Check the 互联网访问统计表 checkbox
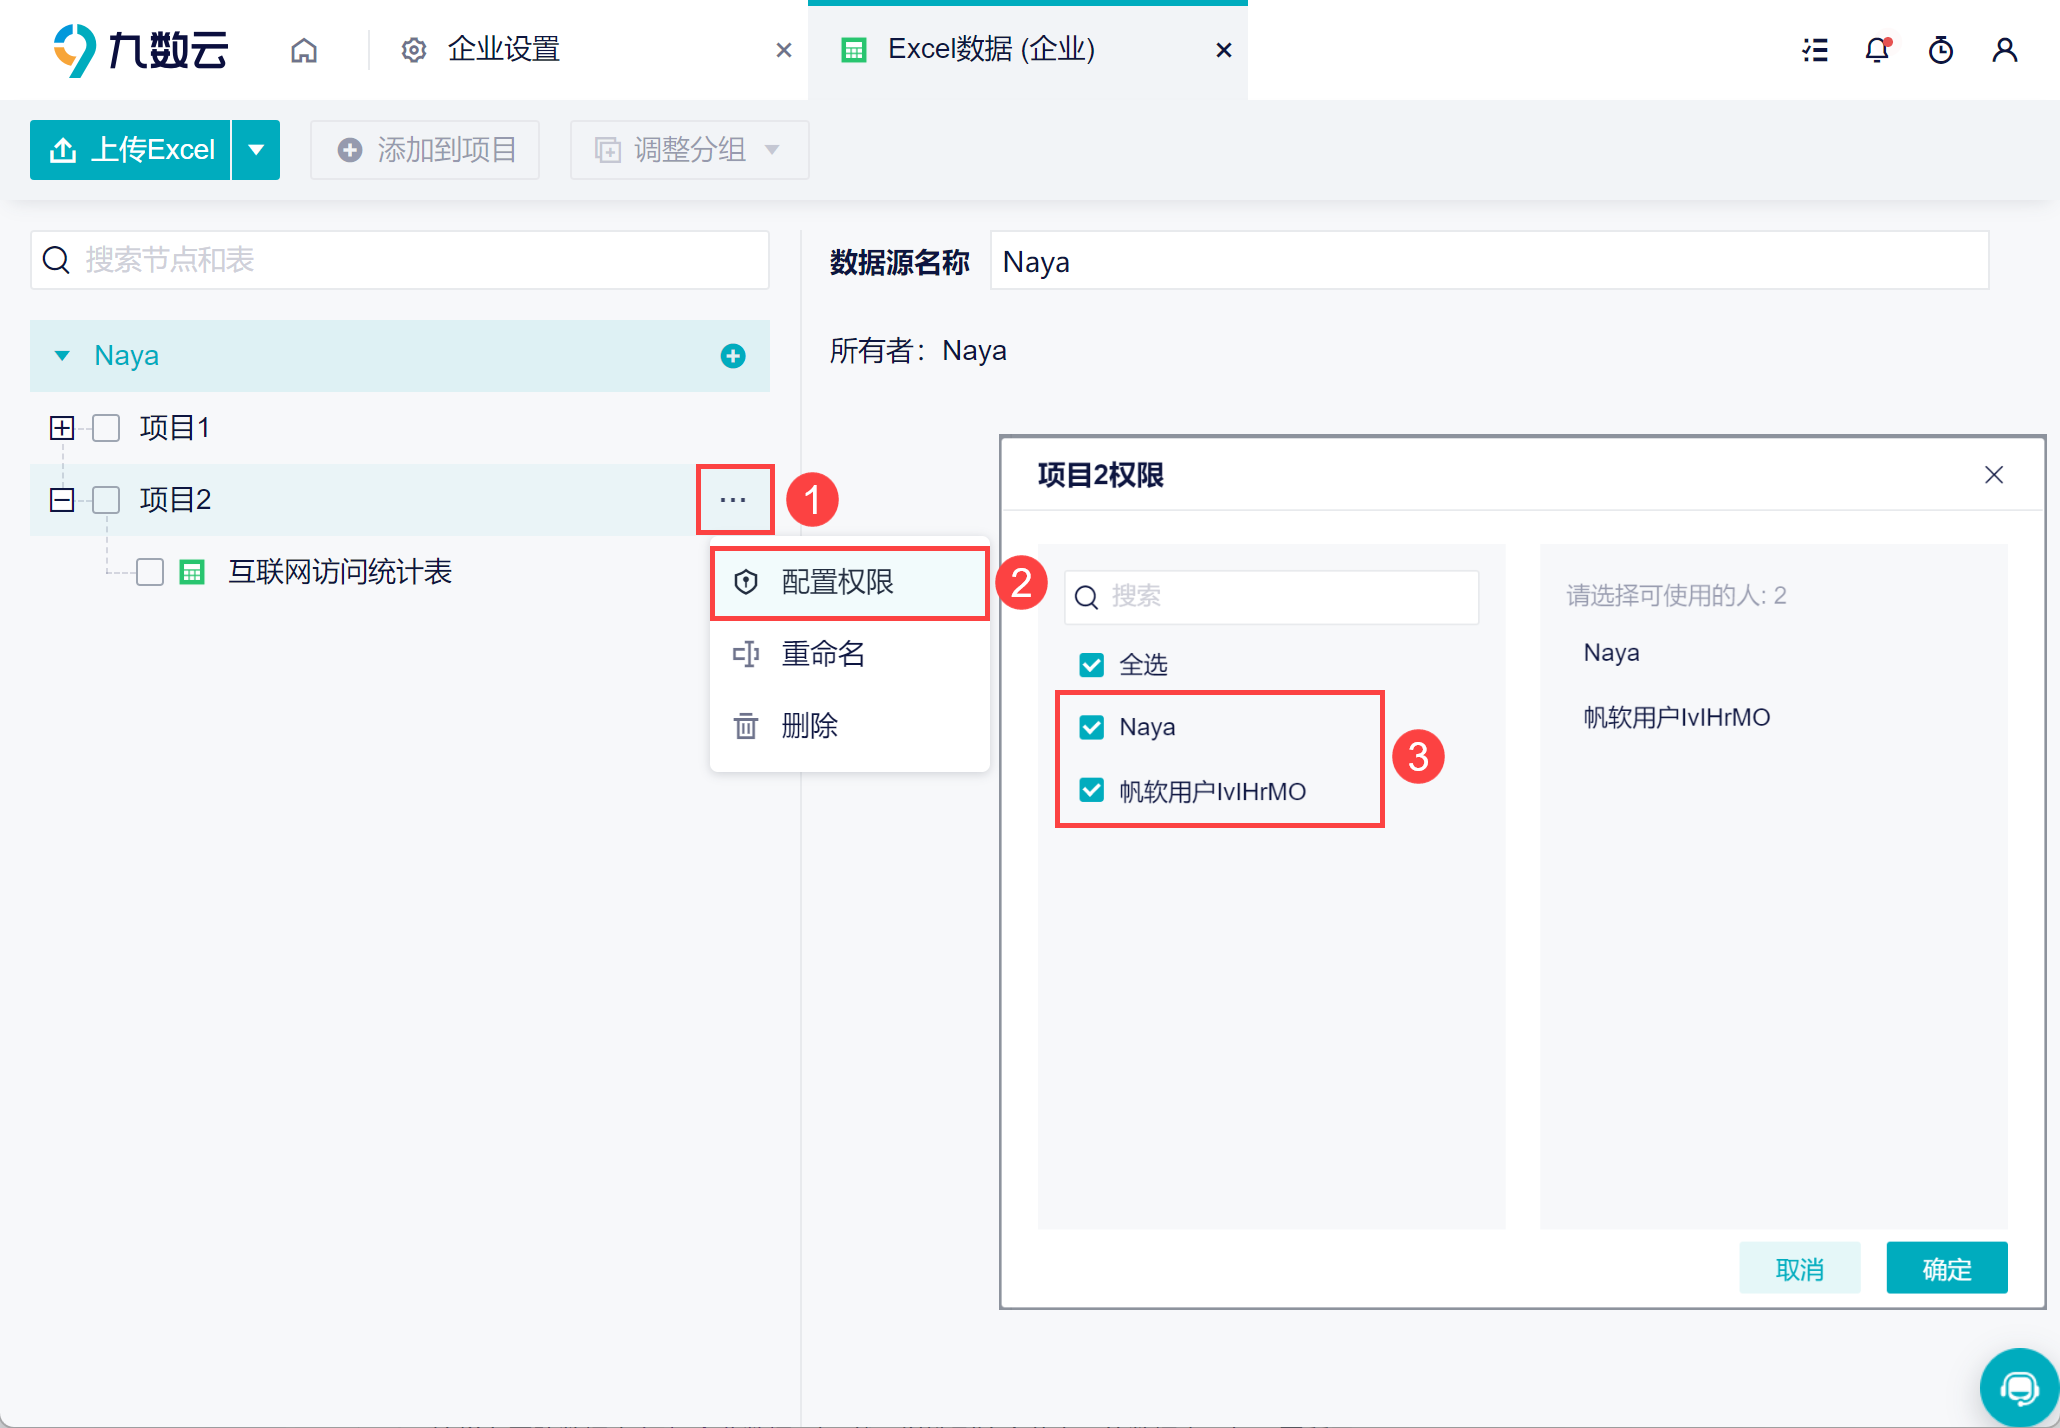The width and height of the screenshot is (2060, 1428). coord(150,572)
